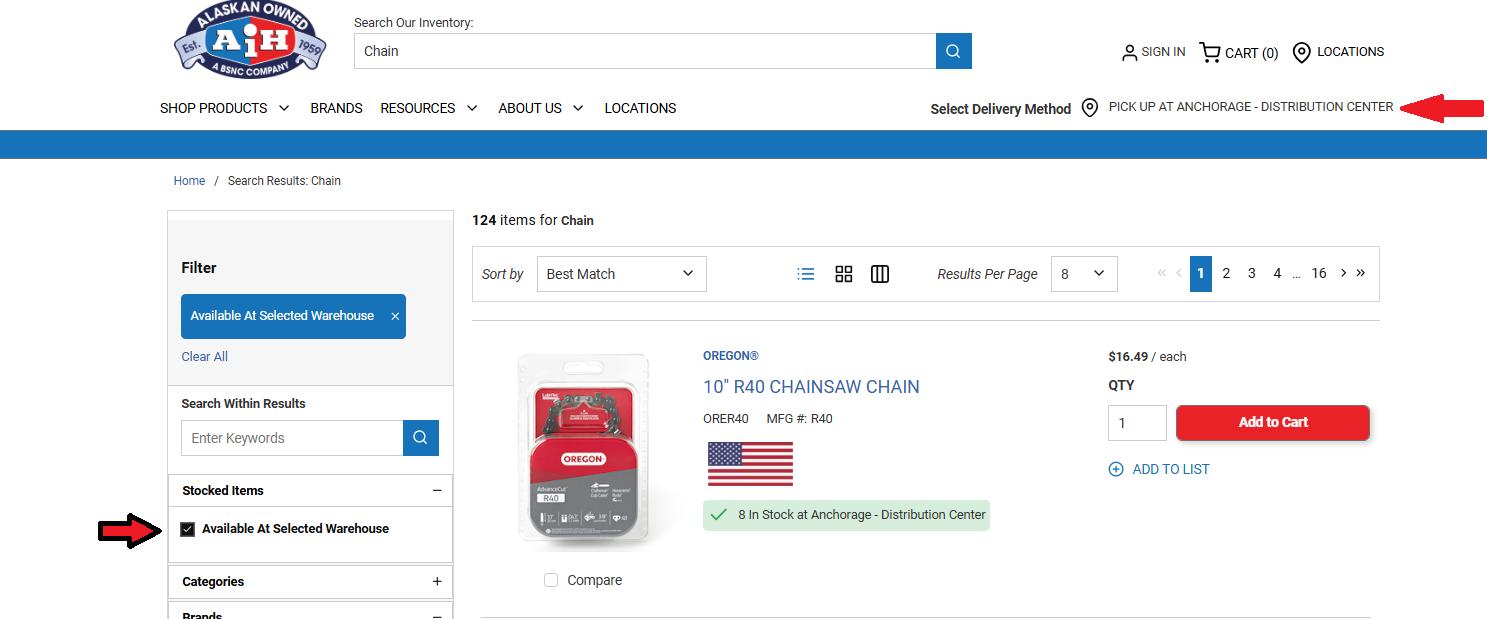This screenshot has height=619, width=1487.
Task: Go to results page 4
Action: (x=1277, y=273)
